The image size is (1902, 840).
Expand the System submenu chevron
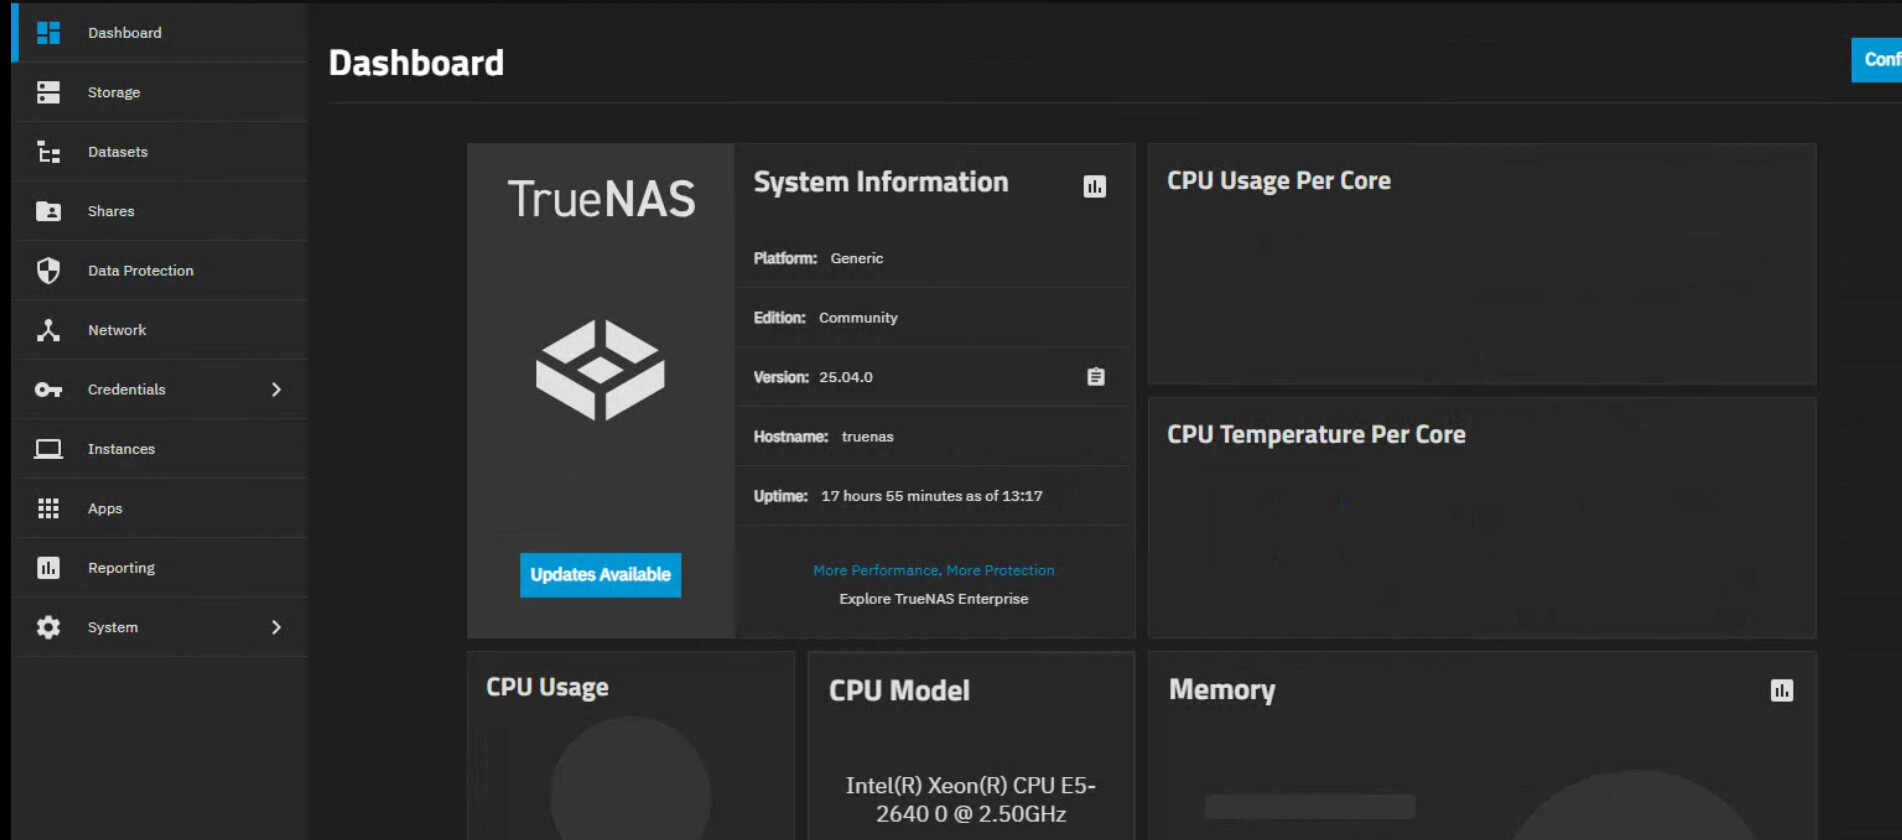coord(276,627)
